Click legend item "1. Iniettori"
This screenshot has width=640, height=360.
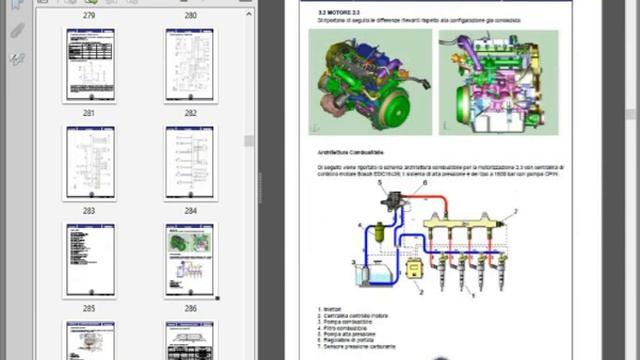pyautogui.click(x=329, y=309)
